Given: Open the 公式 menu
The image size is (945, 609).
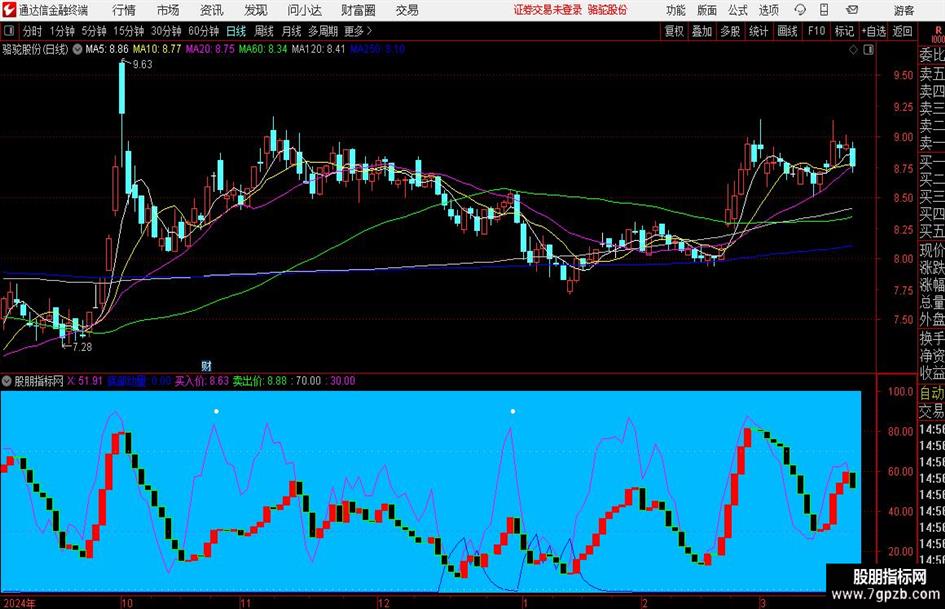Looking at the screenshot, I should [738, 10].
